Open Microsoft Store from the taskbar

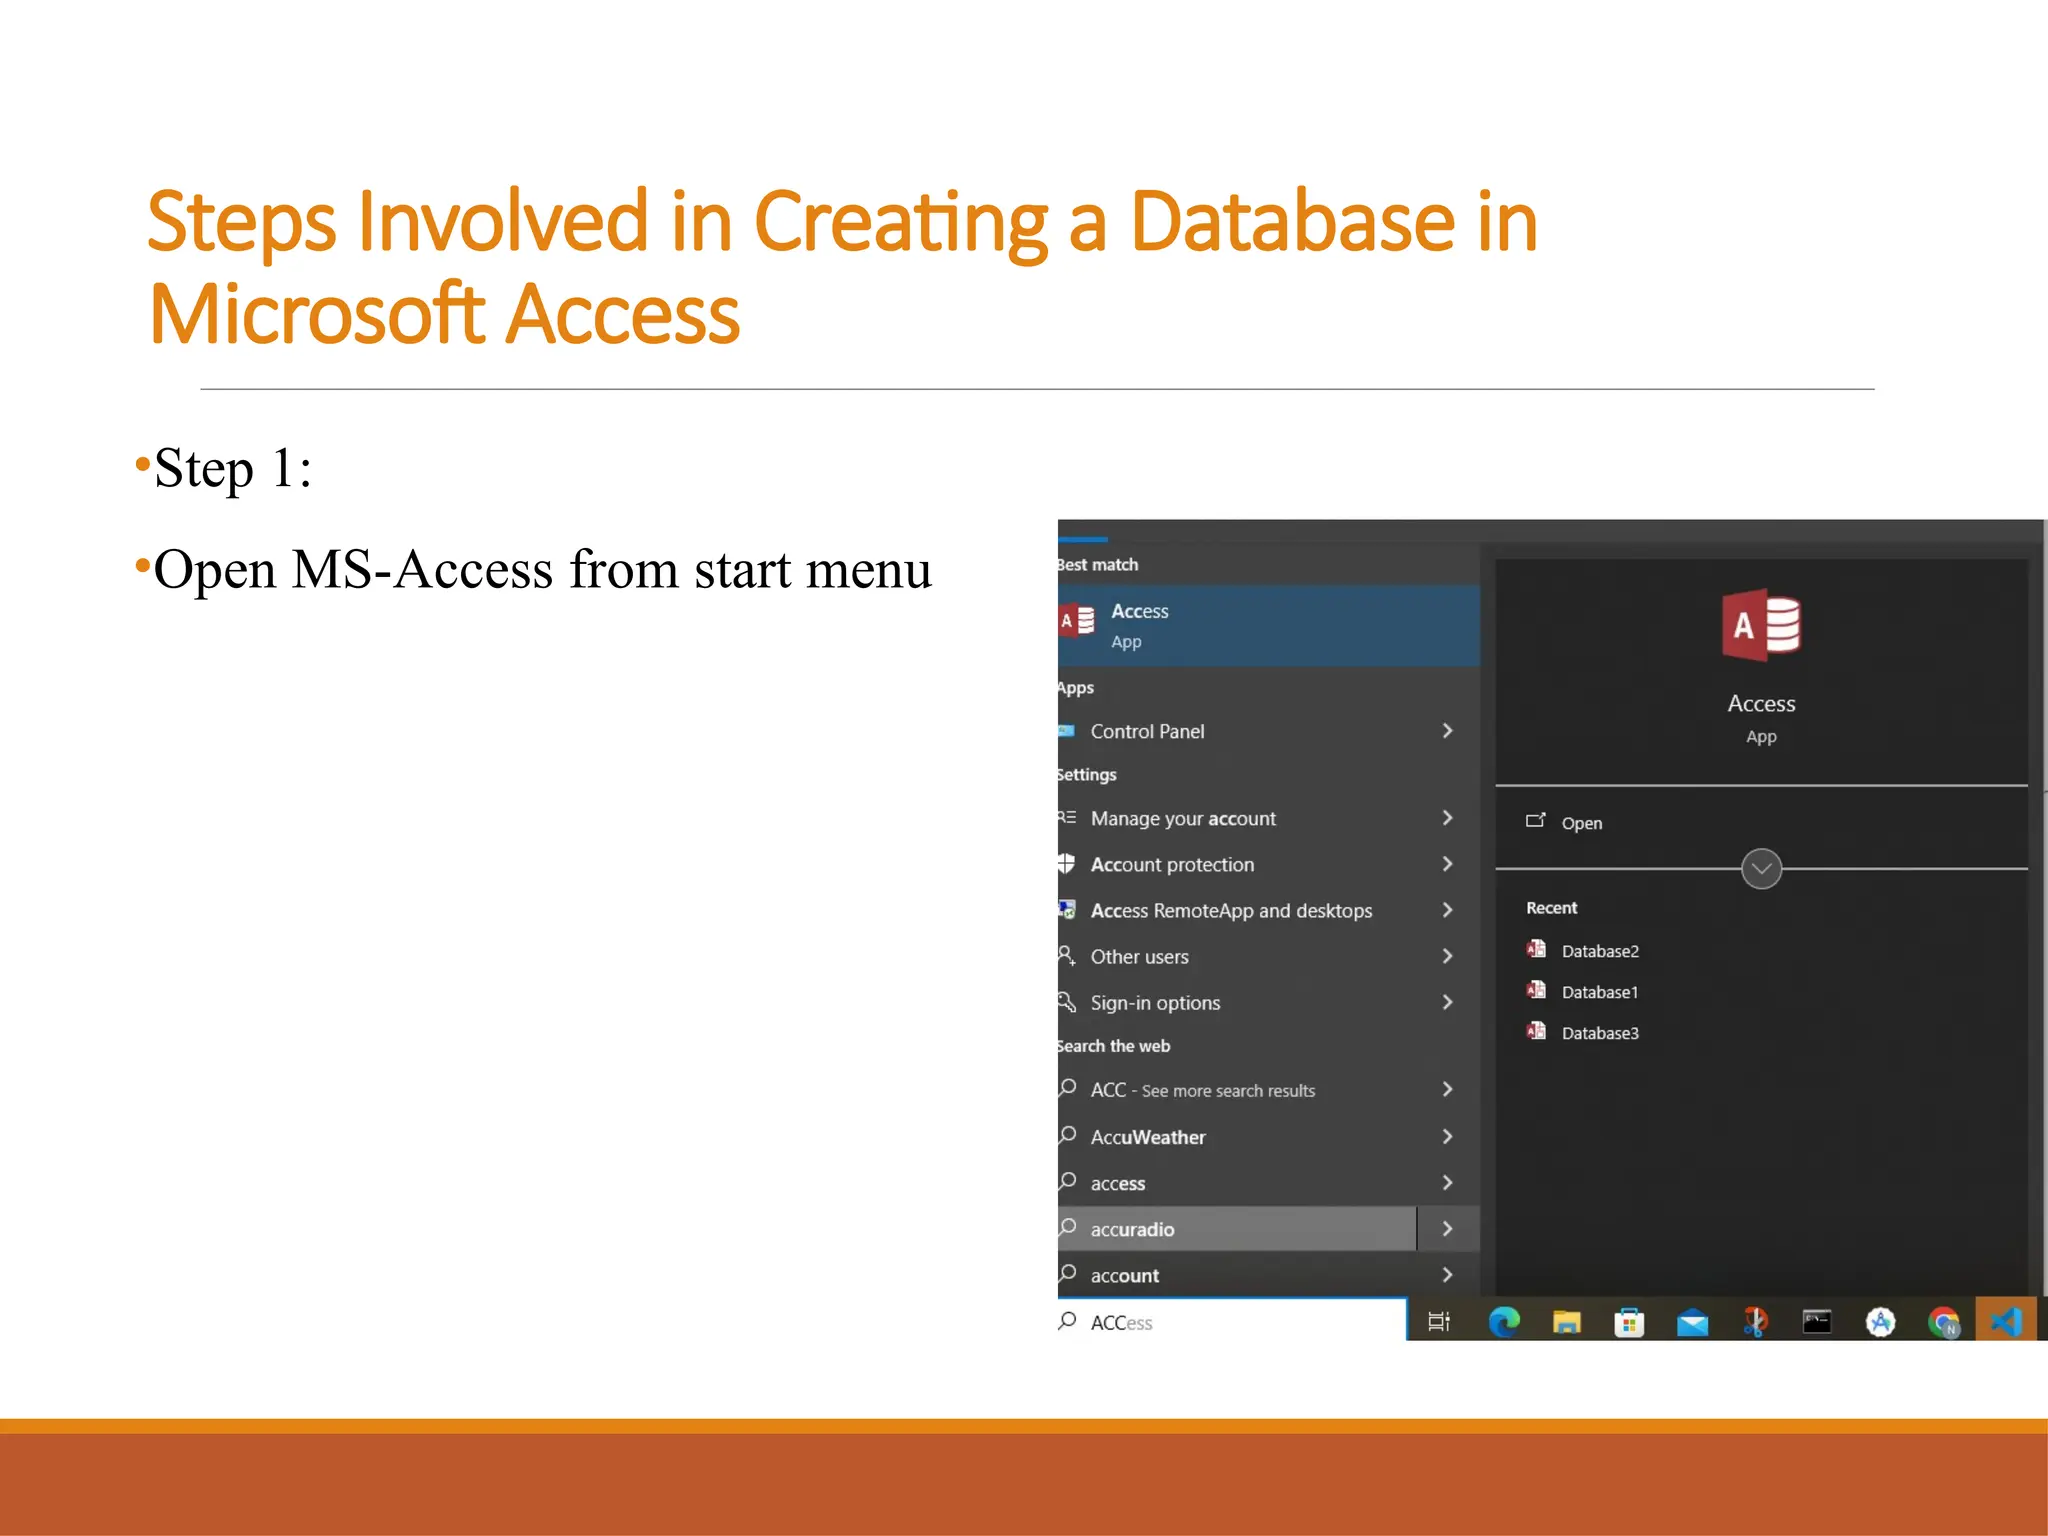pos(1629,1322)
